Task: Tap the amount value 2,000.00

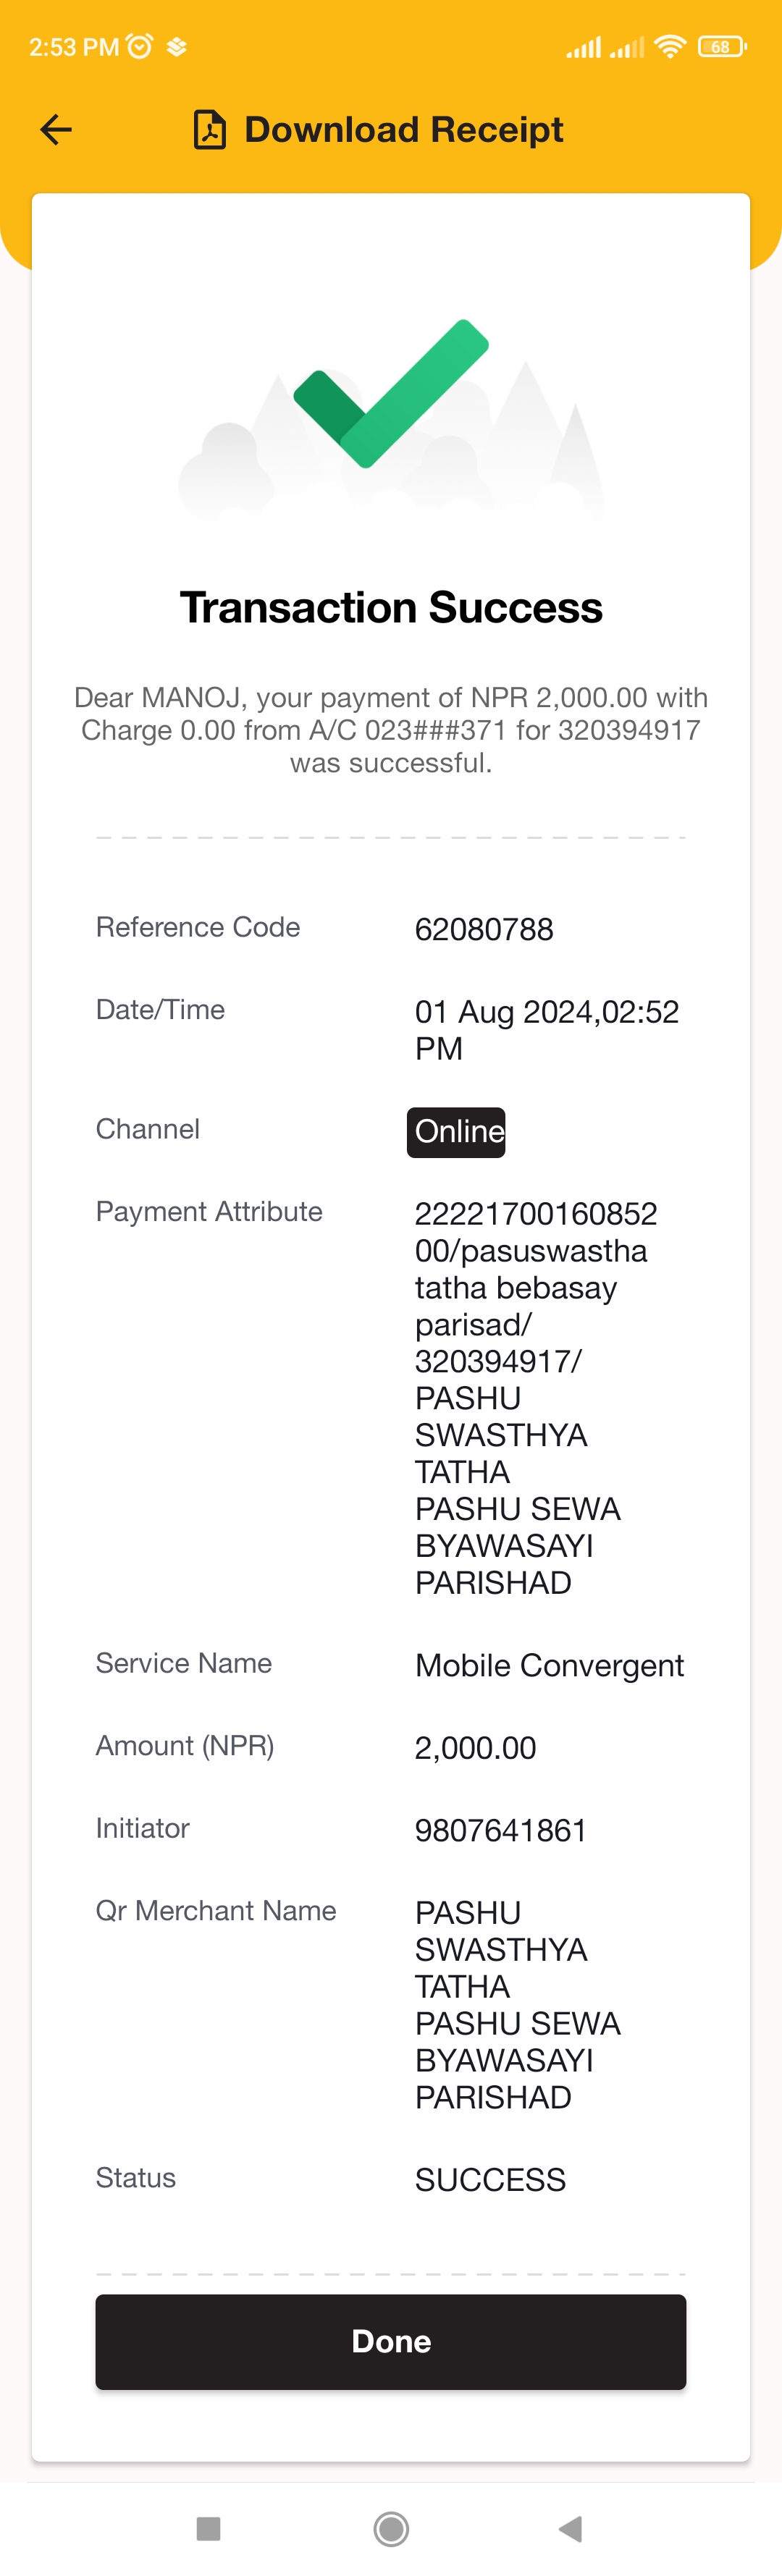Action: coord(475,1747)
